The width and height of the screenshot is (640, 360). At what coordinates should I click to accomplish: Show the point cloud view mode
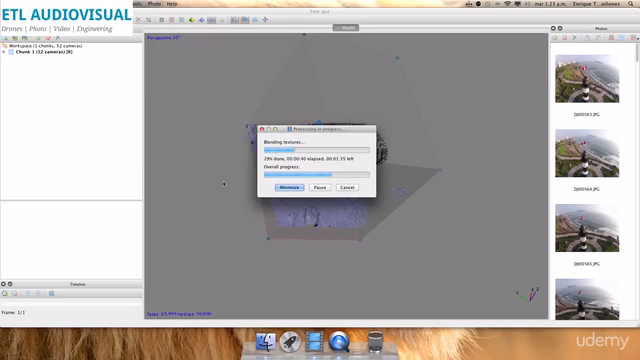coord(162,20)
